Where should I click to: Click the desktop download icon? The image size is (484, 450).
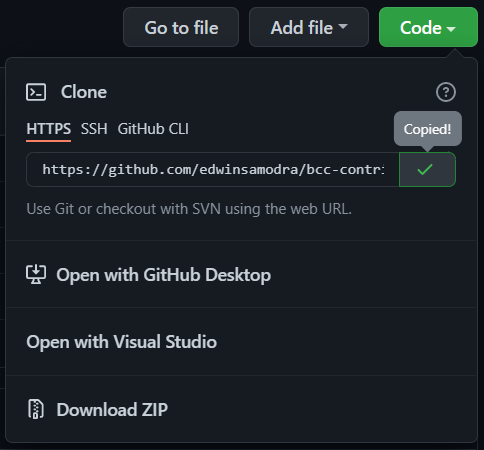coord(36,274)
